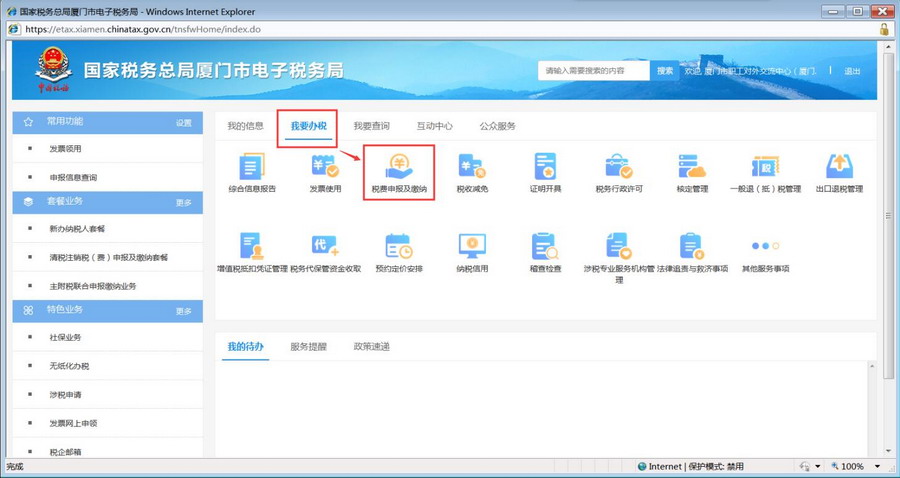Image resolution: width=900 pixels, height=478 pixels.
Task: Switch to 我要查询 tab
Action: pyautogui.click(x=371, y=126)
